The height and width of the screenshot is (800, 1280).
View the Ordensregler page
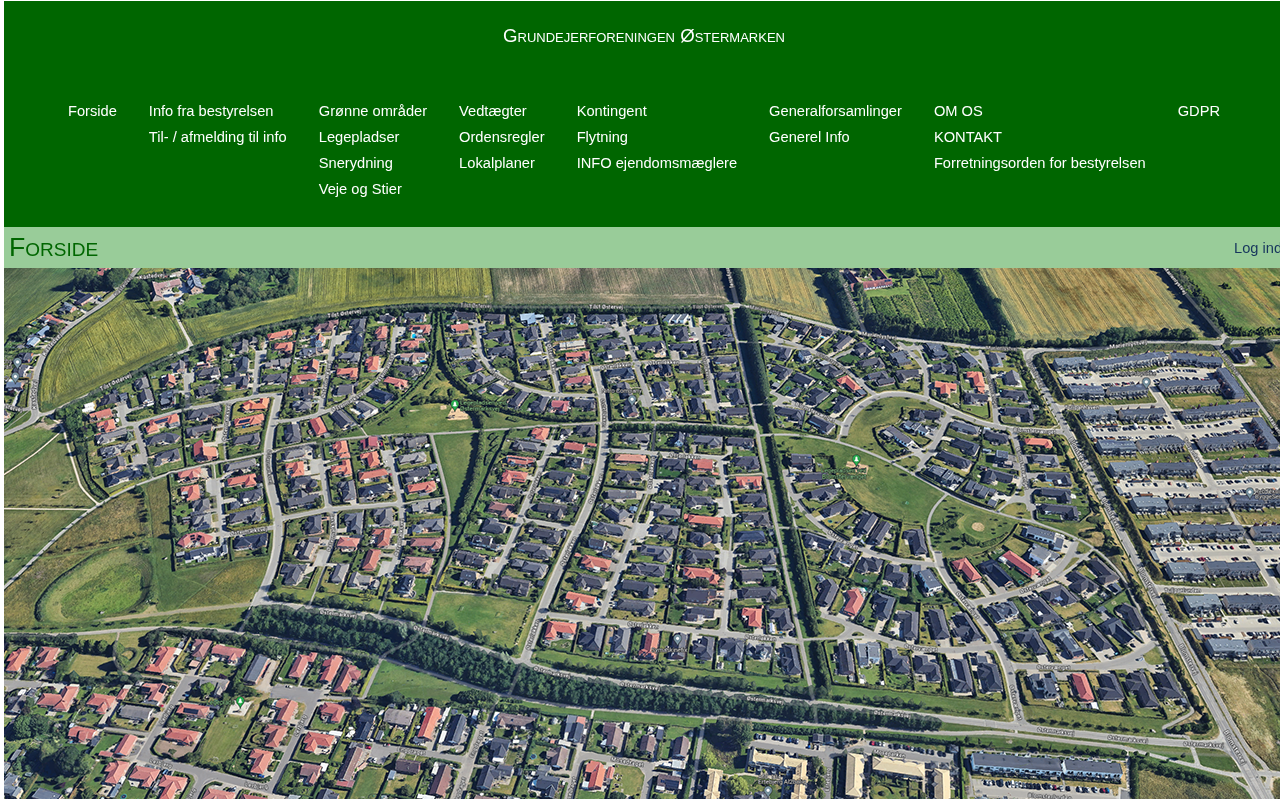[501, 137]
